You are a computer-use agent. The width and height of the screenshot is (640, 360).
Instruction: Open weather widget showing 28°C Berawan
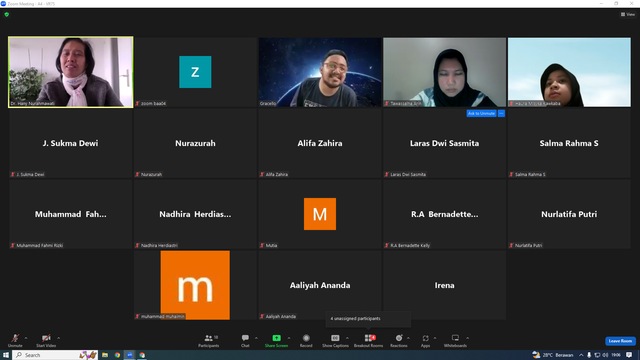tap(552, 355)
